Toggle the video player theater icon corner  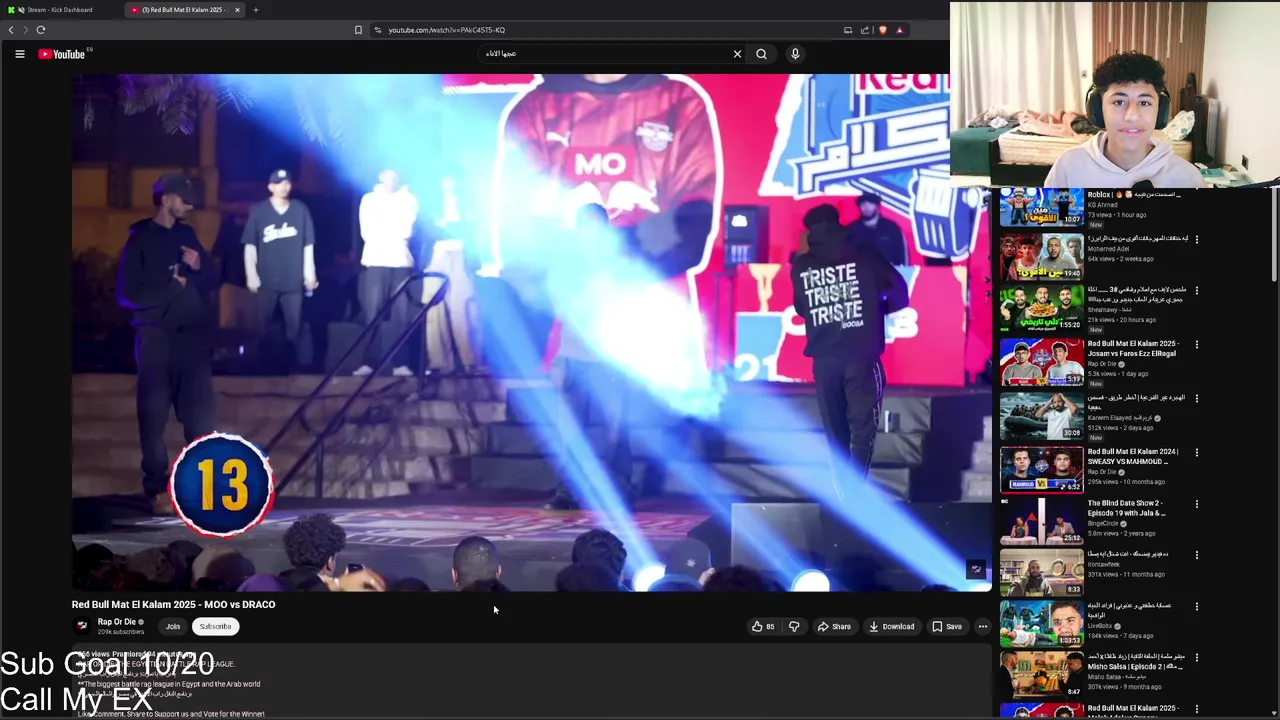(x=976, y=570)
